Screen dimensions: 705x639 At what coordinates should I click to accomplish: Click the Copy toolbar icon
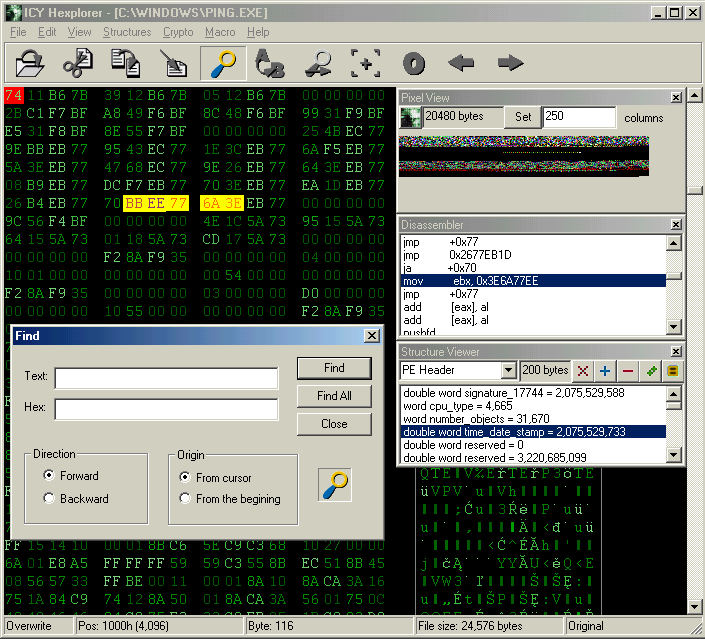[126, 63]
